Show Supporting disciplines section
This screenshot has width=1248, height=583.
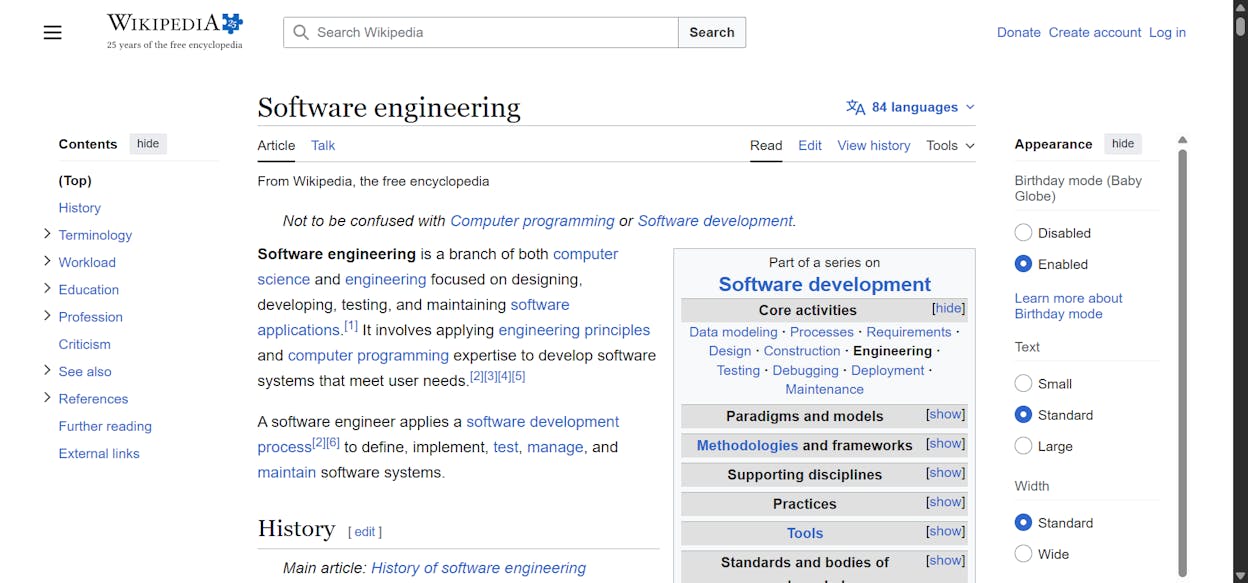tap(945, 472)
